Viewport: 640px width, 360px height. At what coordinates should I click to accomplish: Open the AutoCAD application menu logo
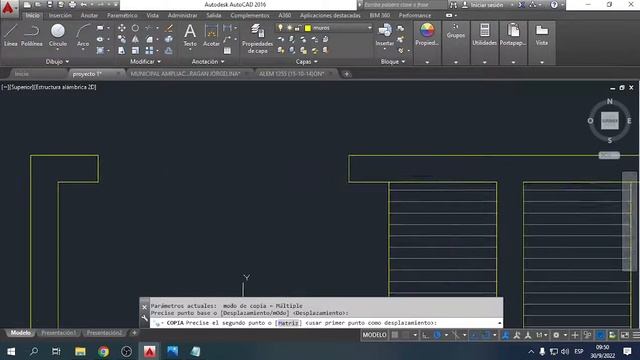coord(8,8)
